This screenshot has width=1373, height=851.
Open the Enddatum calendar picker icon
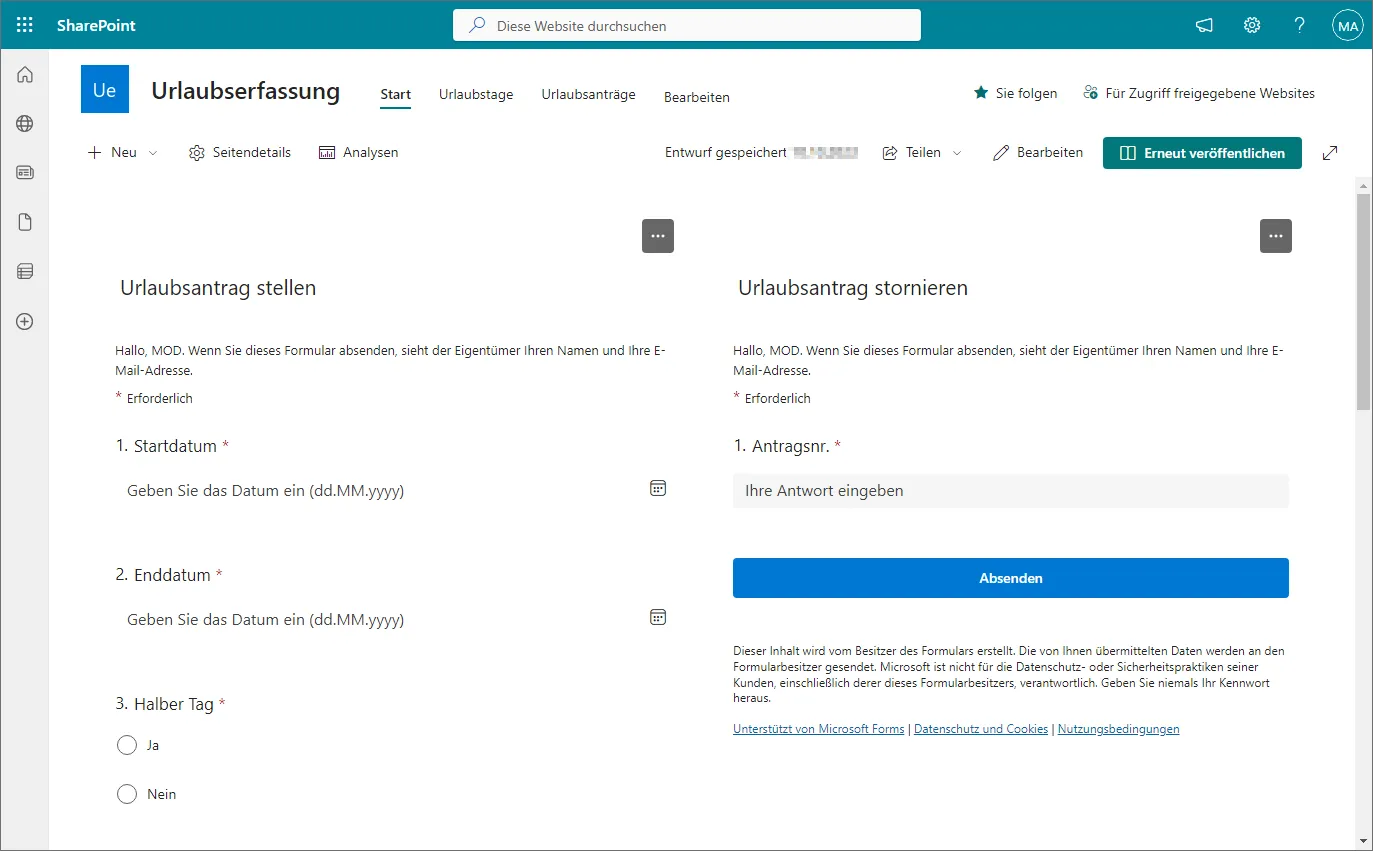[658, 617]
